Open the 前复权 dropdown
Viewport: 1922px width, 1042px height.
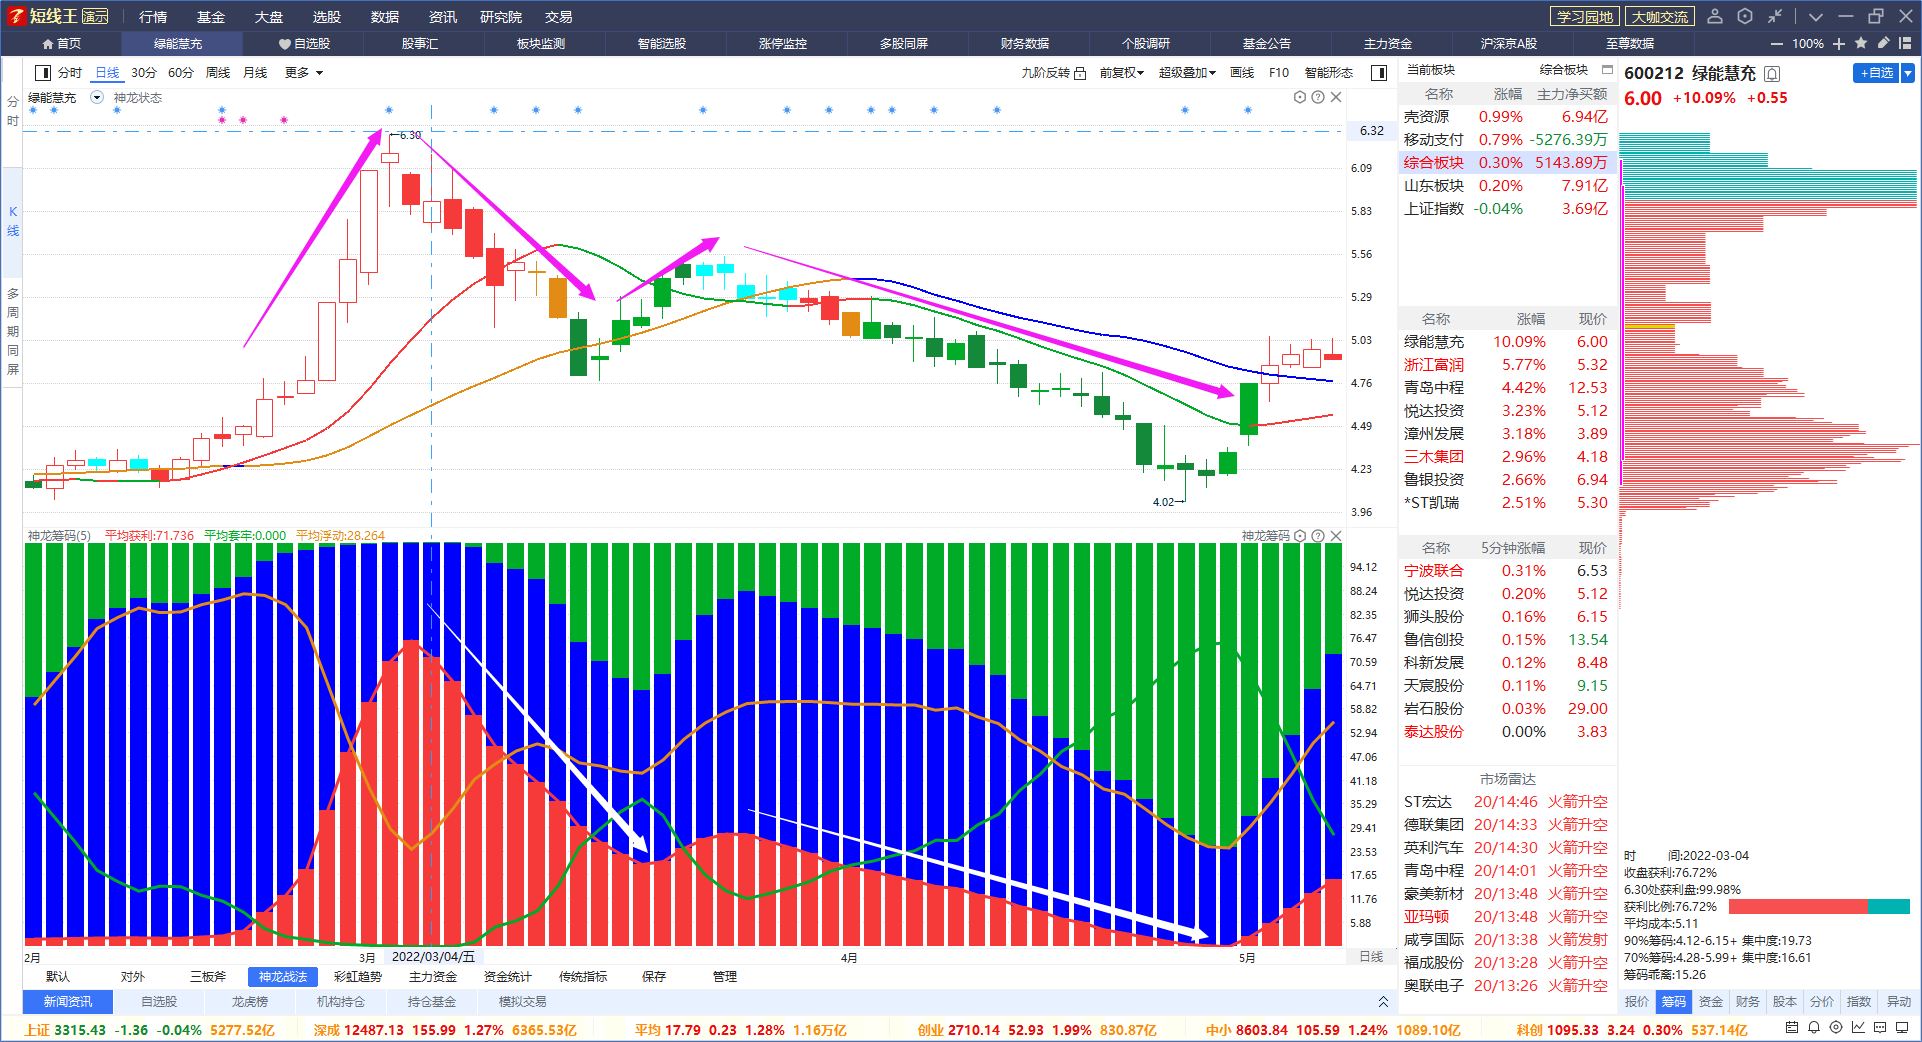coord(1122,73)
